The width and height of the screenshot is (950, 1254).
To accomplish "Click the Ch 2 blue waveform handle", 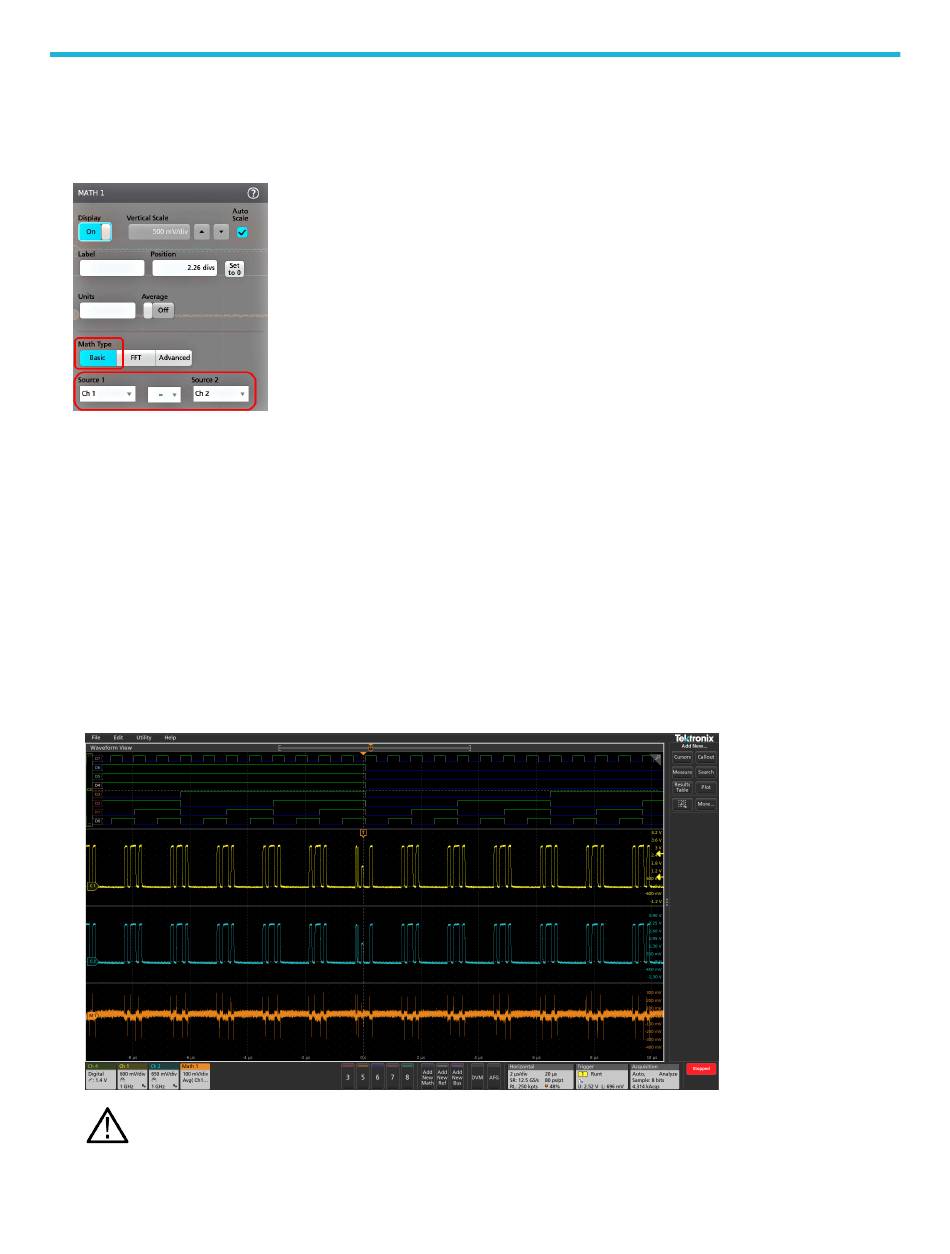I will [91, 961].
